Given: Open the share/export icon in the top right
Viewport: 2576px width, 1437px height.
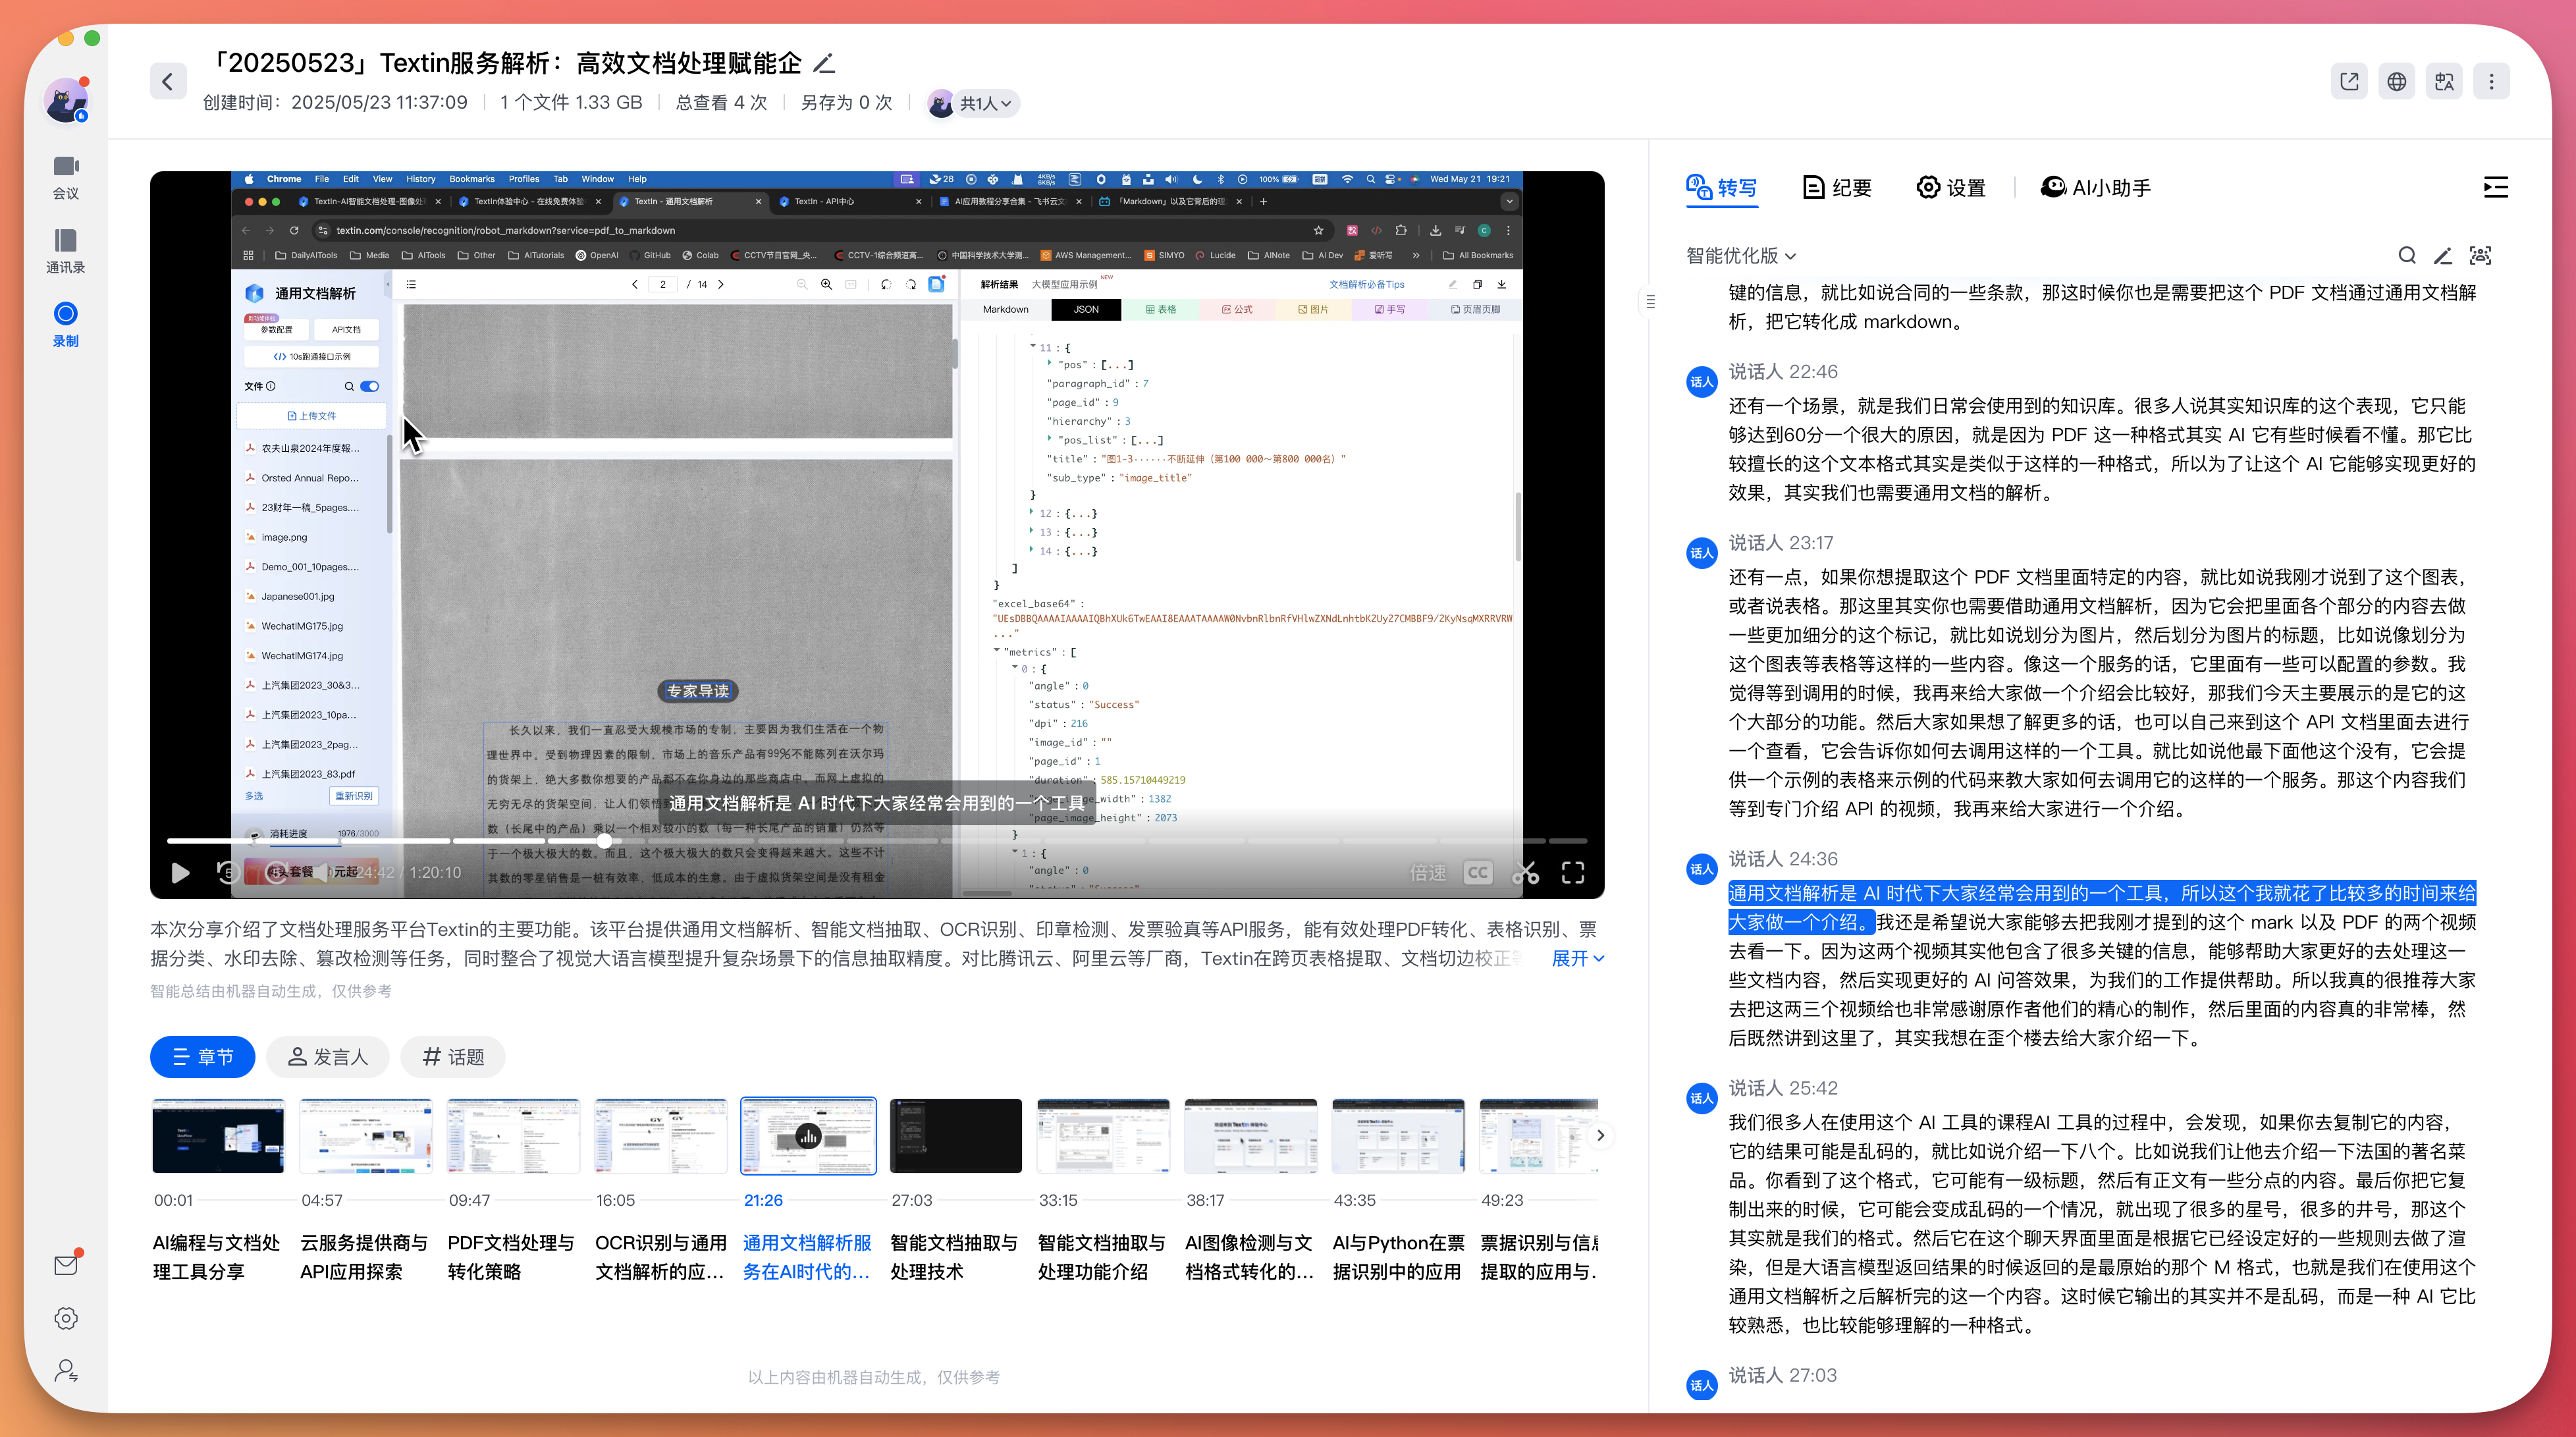Looking at the screenshot, I should tap(2349, 81).
